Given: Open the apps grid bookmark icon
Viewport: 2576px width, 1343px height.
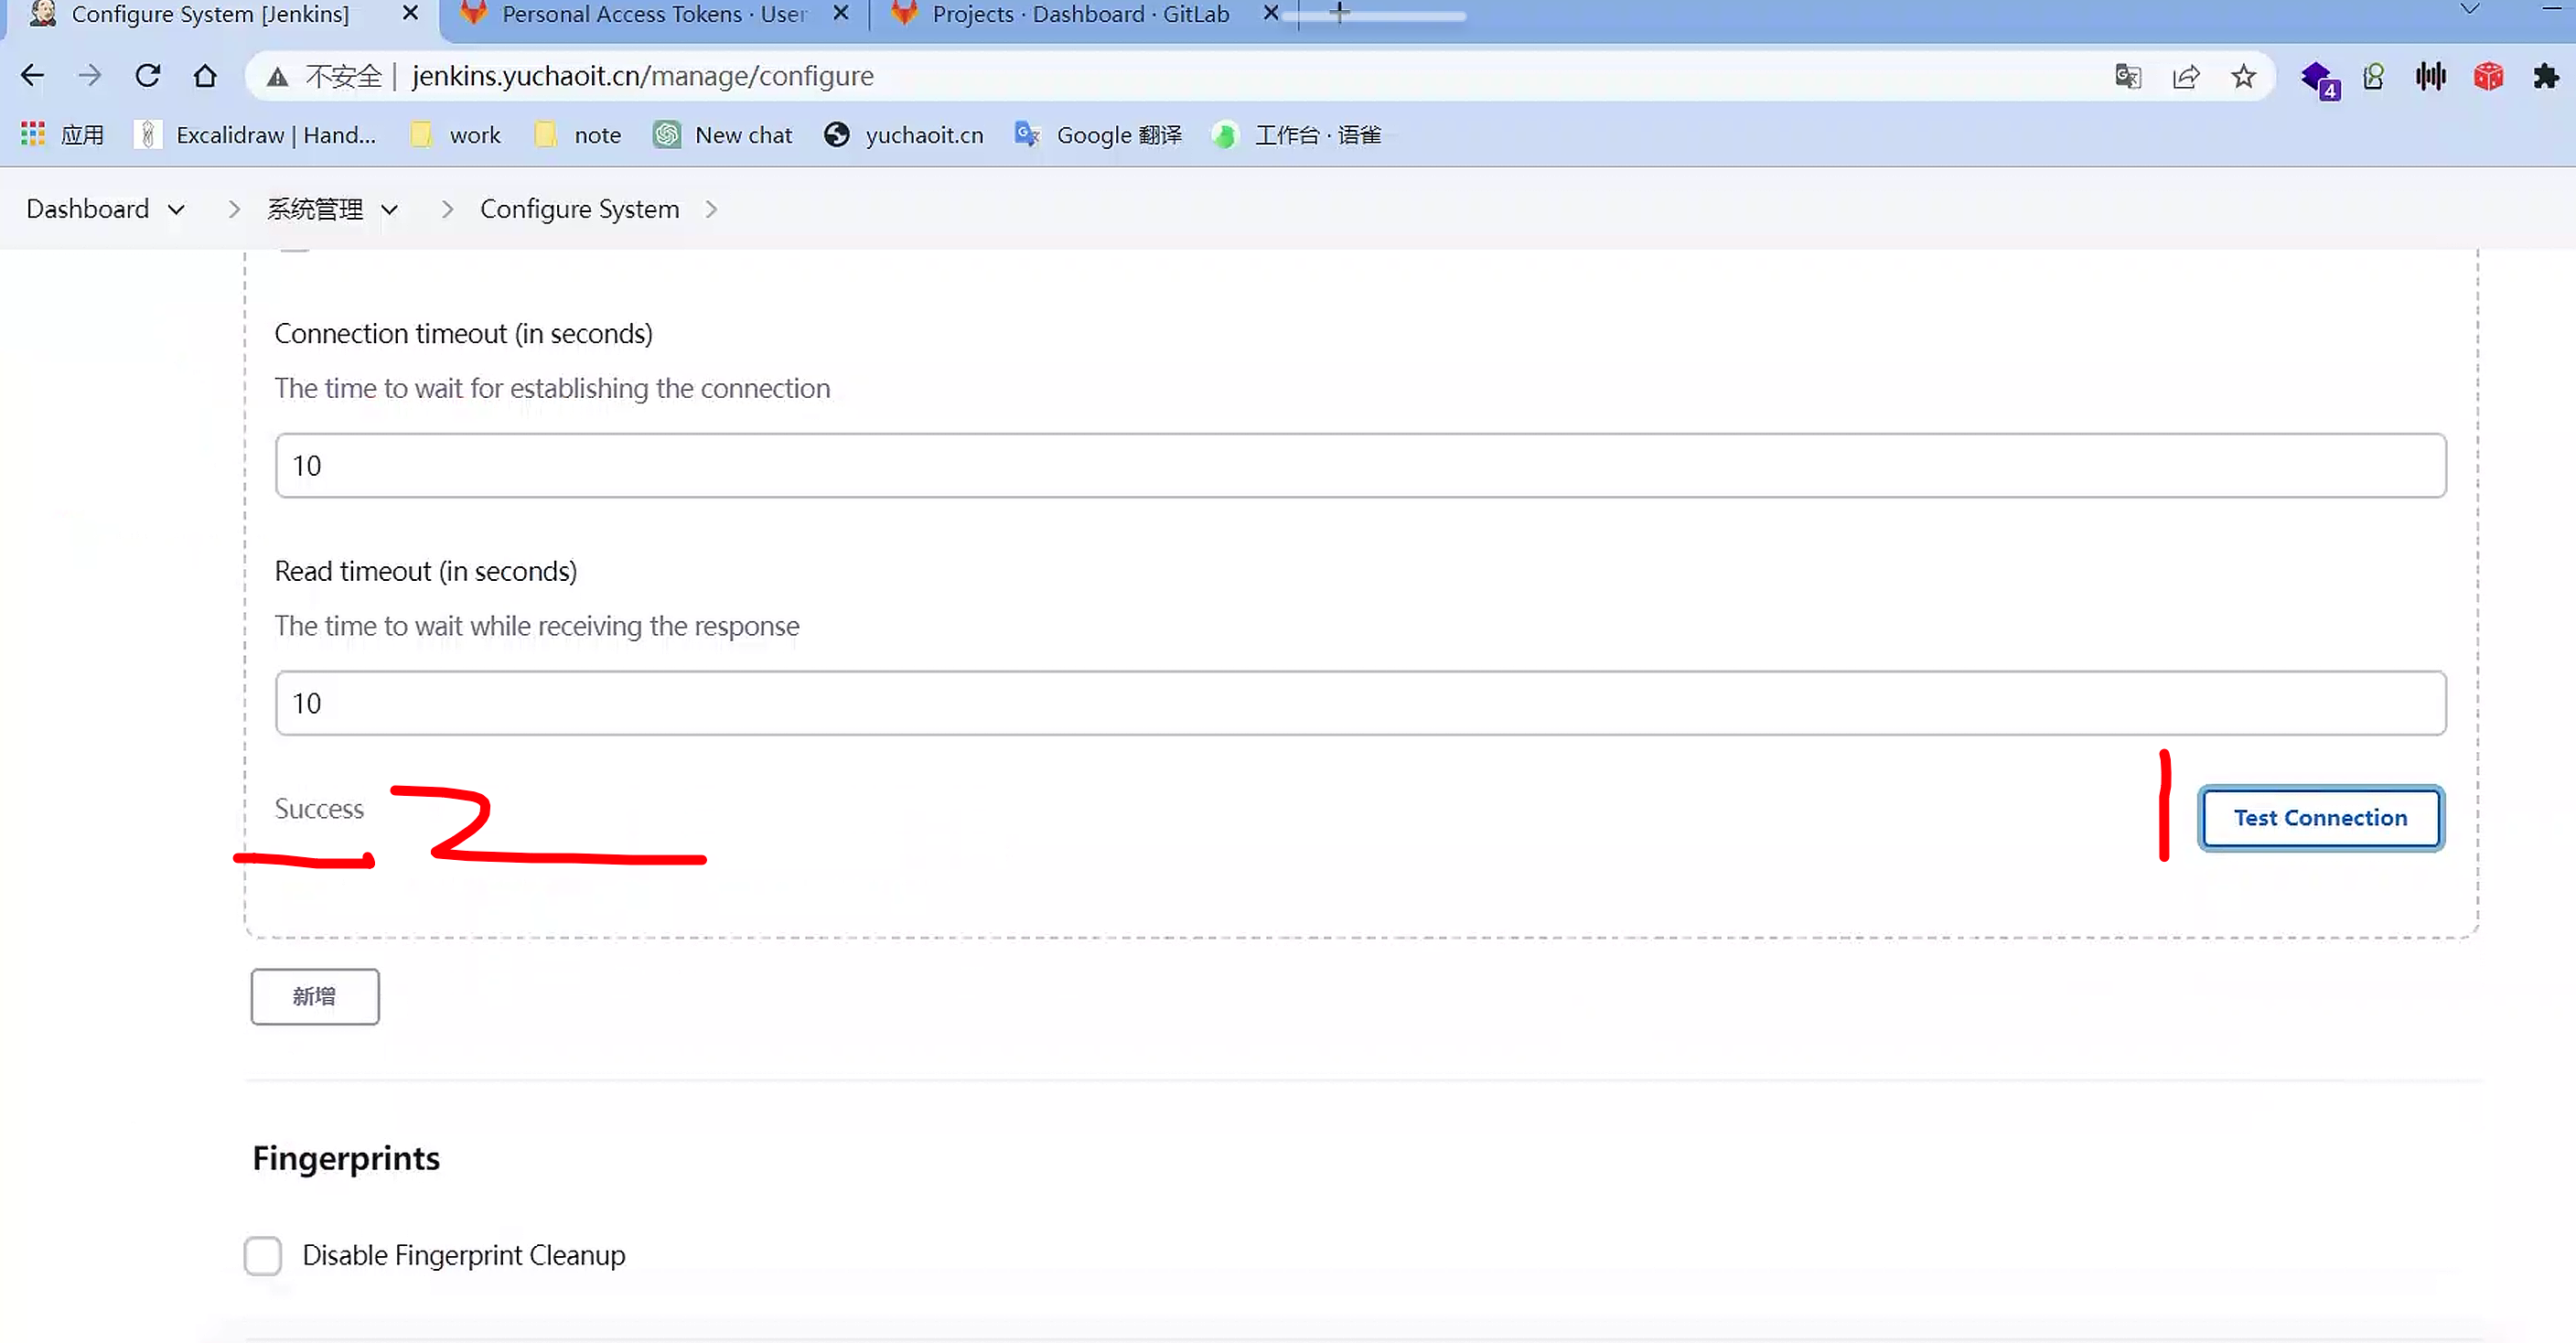Looking at the screenshot, I should point(33,135).
